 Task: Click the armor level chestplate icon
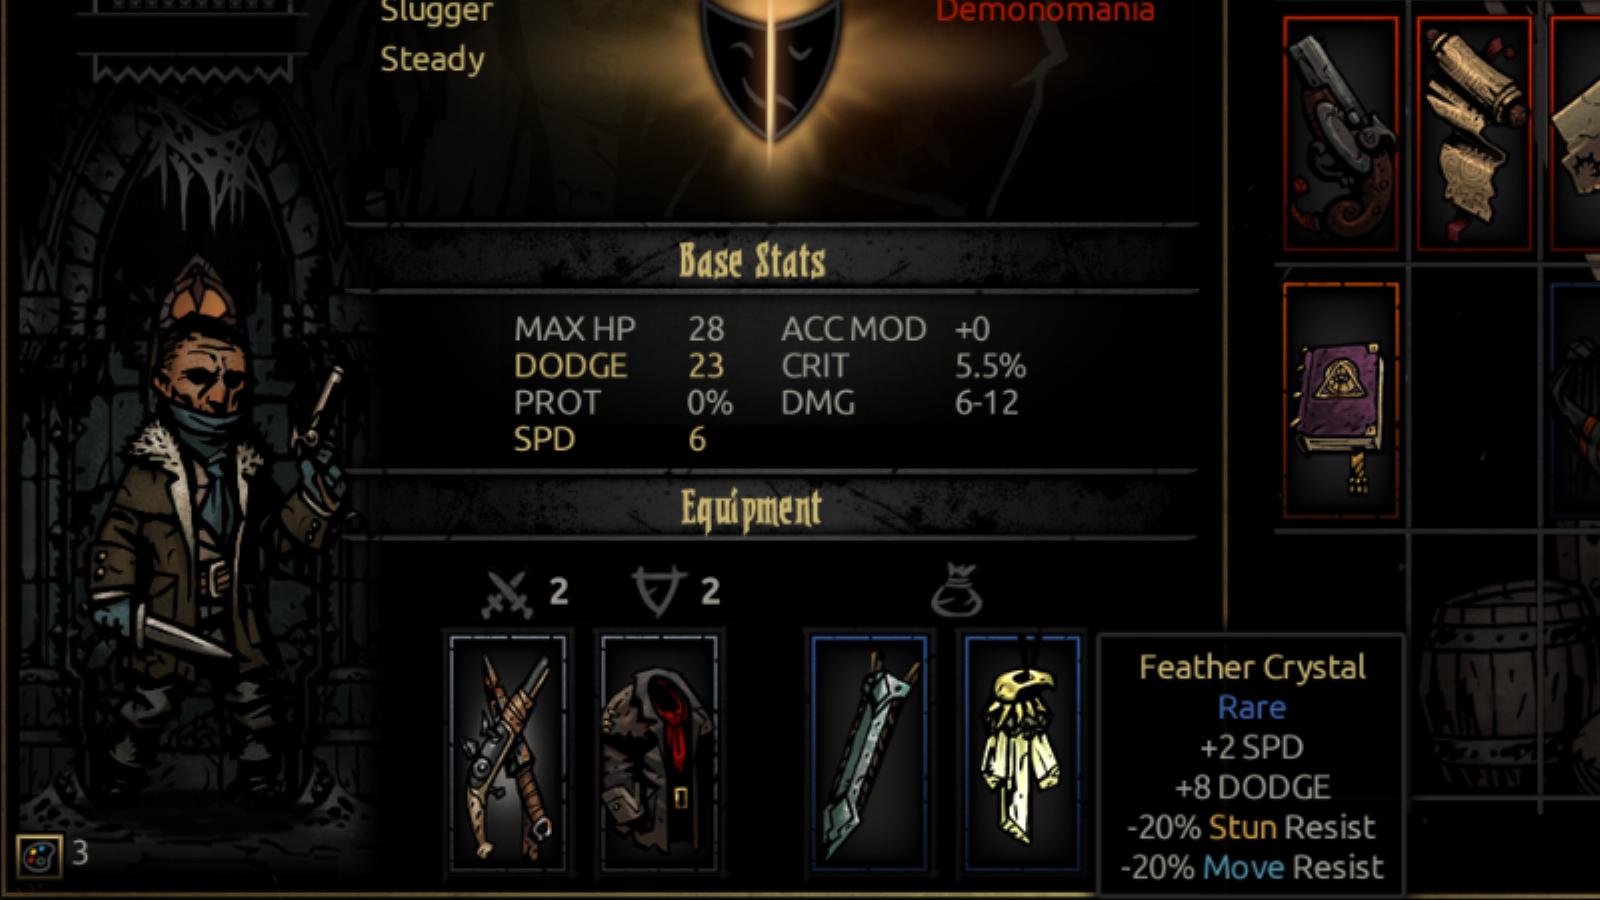click(x=659, y=591)
